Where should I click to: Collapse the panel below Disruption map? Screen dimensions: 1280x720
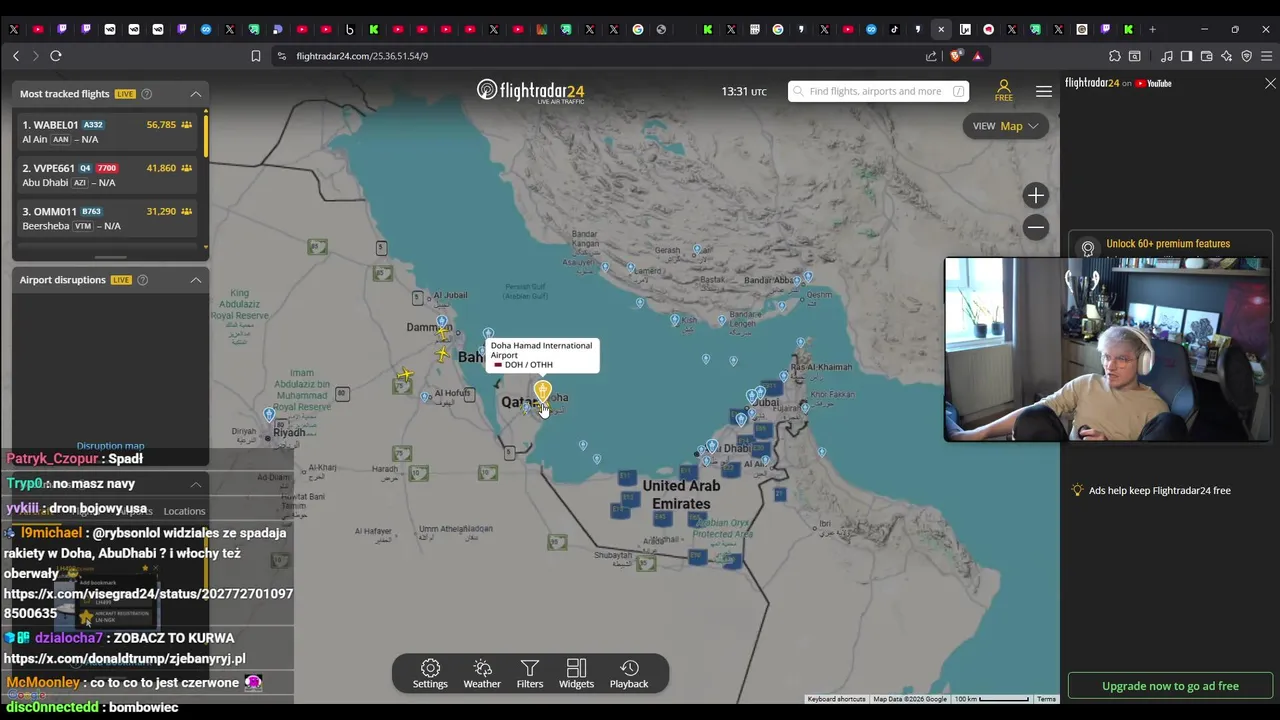click(196, 484)
